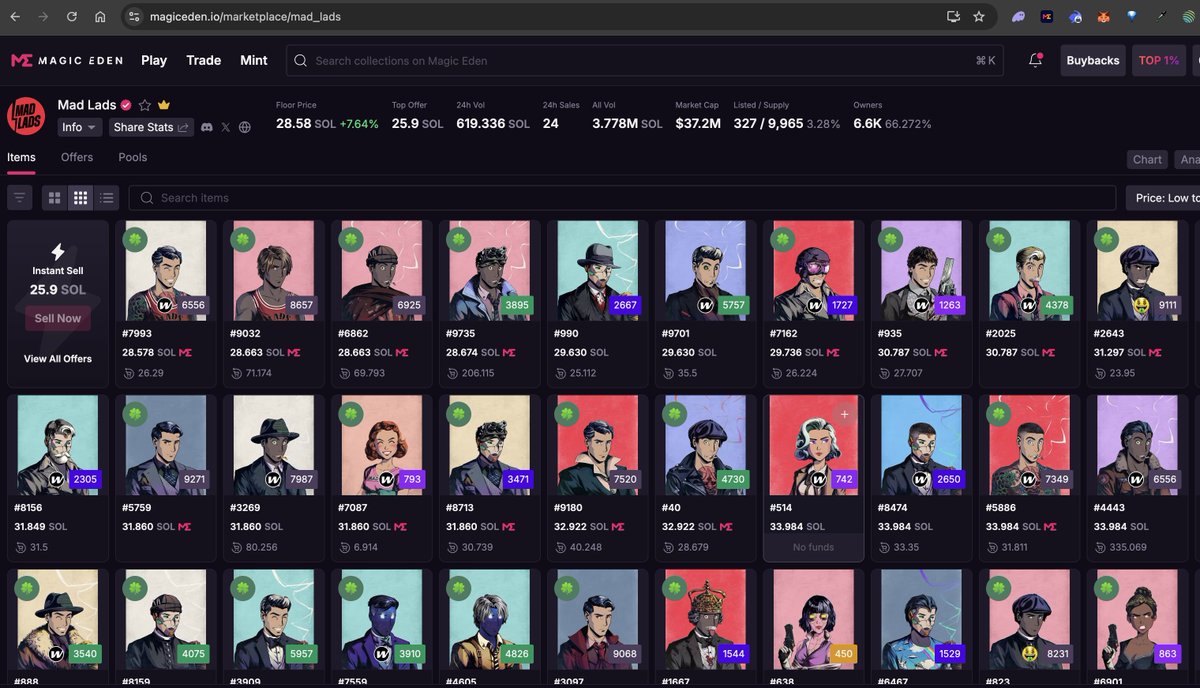1200x688 pixels.
Task: Click the Phantom wallet extension icon
Action: [1018, 17]
